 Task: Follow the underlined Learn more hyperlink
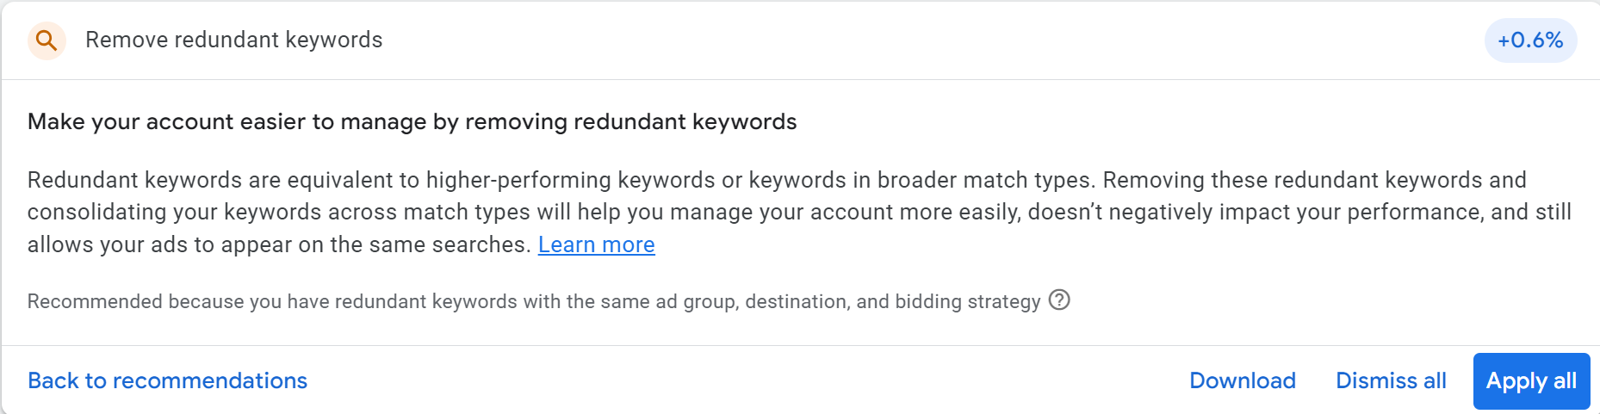coord(596,245)
